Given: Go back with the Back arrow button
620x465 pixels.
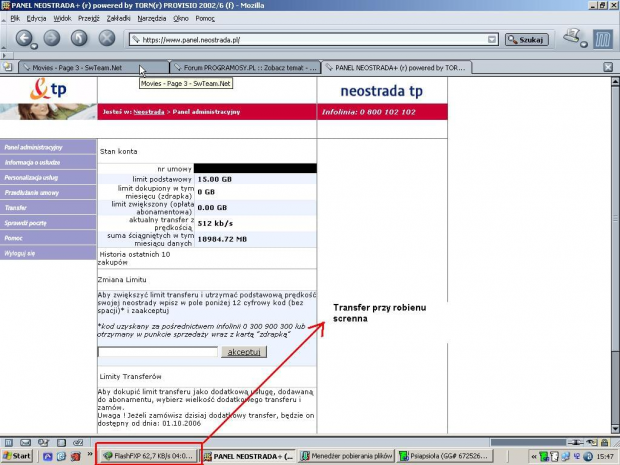Looking at the screenshot, I should tap(24, 38).
